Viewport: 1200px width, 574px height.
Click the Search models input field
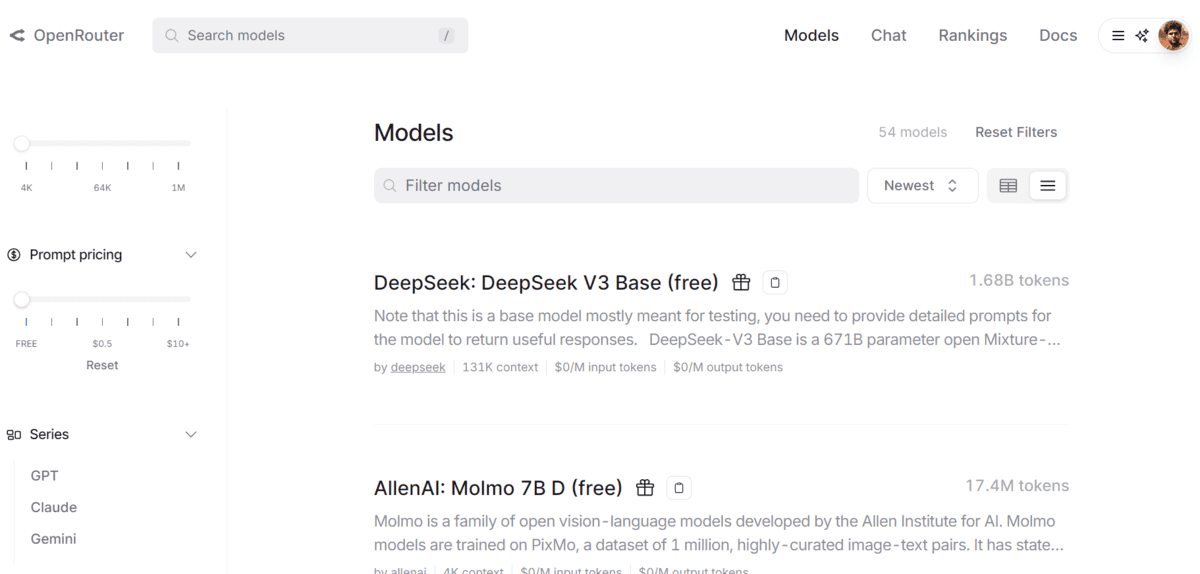[310, 36]
